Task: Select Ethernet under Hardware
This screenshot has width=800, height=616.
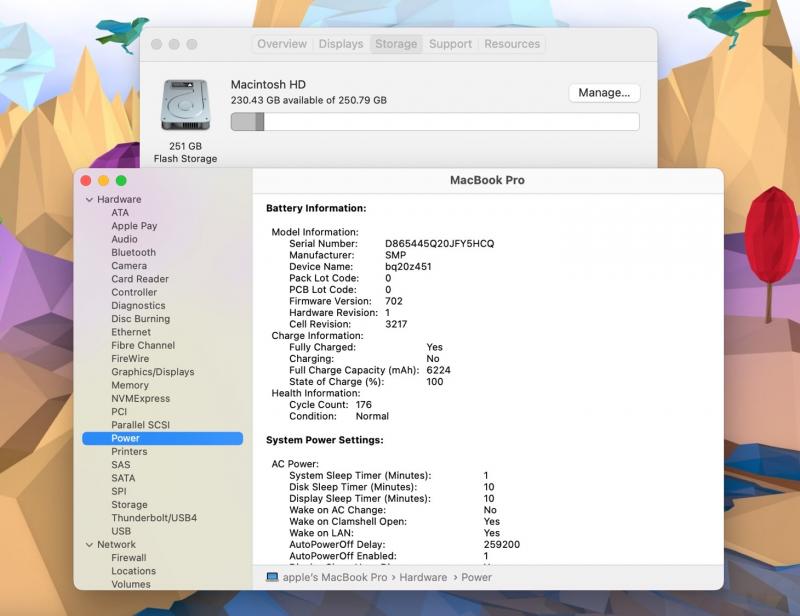Action: pyautogui.click(x=131, y=332)
